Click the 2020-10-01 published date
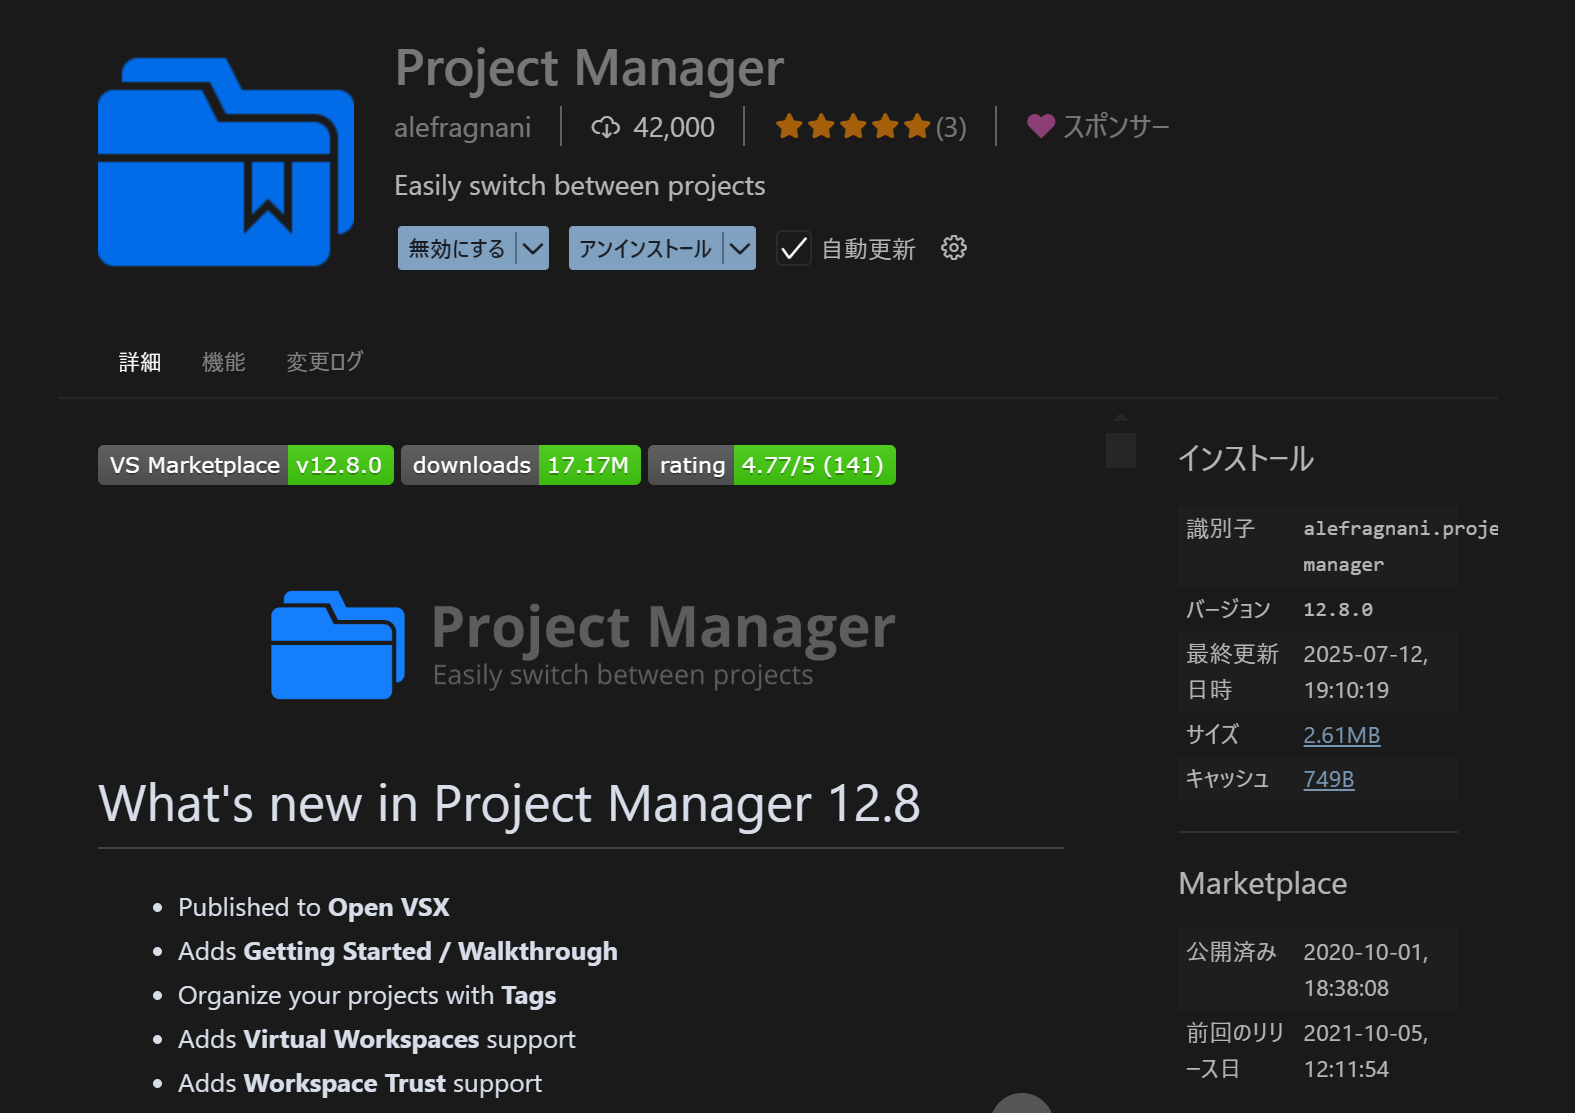Screen dimensions: 1575x1113 [x=1366, y=969]
